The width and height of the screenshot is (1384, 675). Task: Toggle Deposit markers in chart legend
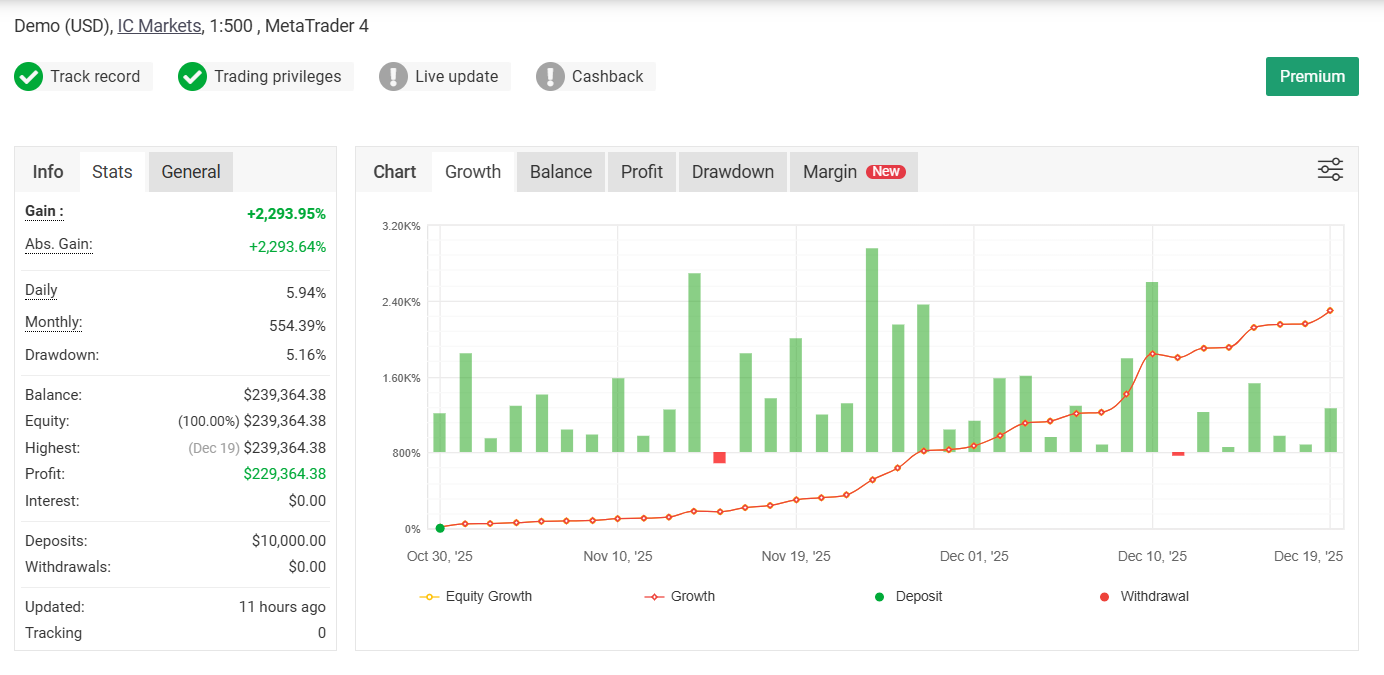908,597
